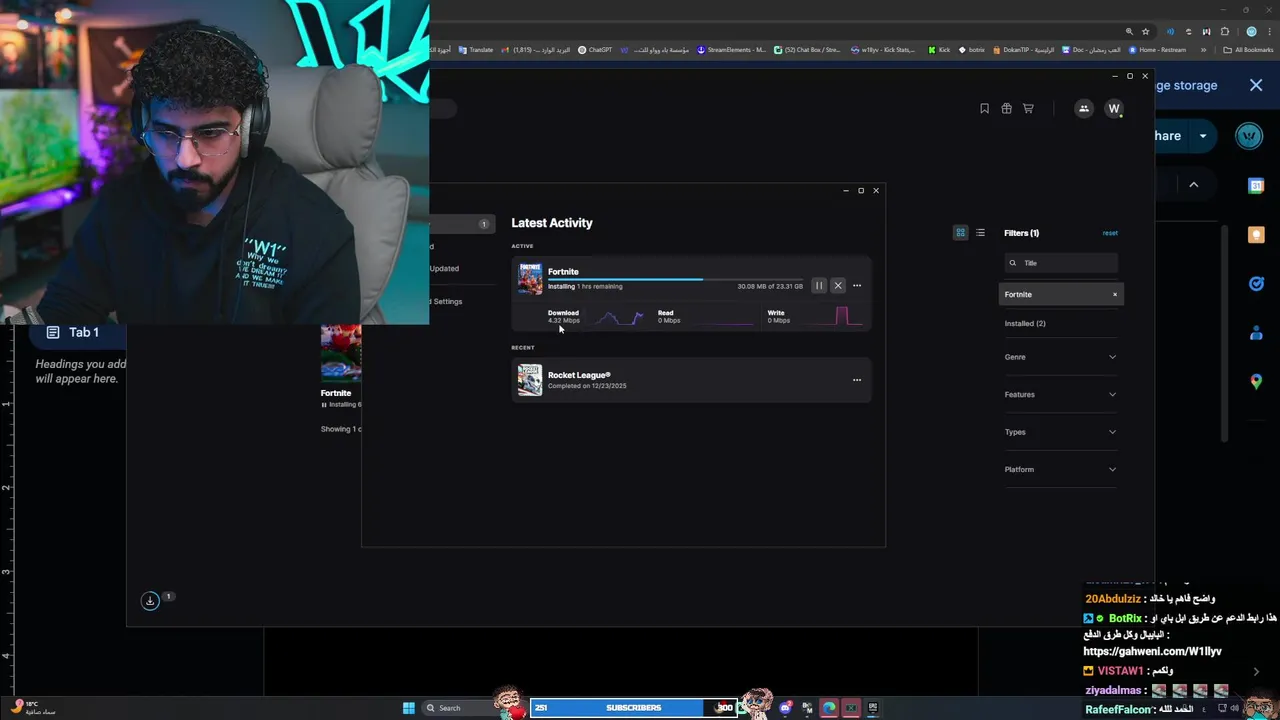Switch library to list view
Screen dimensions: 1280x720
(980, 233)
